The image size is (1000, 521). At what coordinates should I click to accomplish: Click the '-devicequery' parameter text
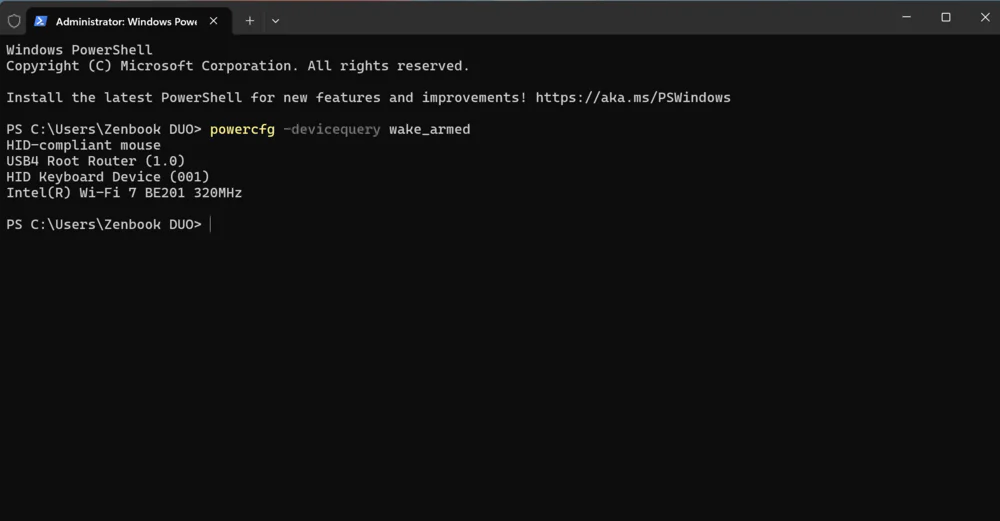[332, 129]
